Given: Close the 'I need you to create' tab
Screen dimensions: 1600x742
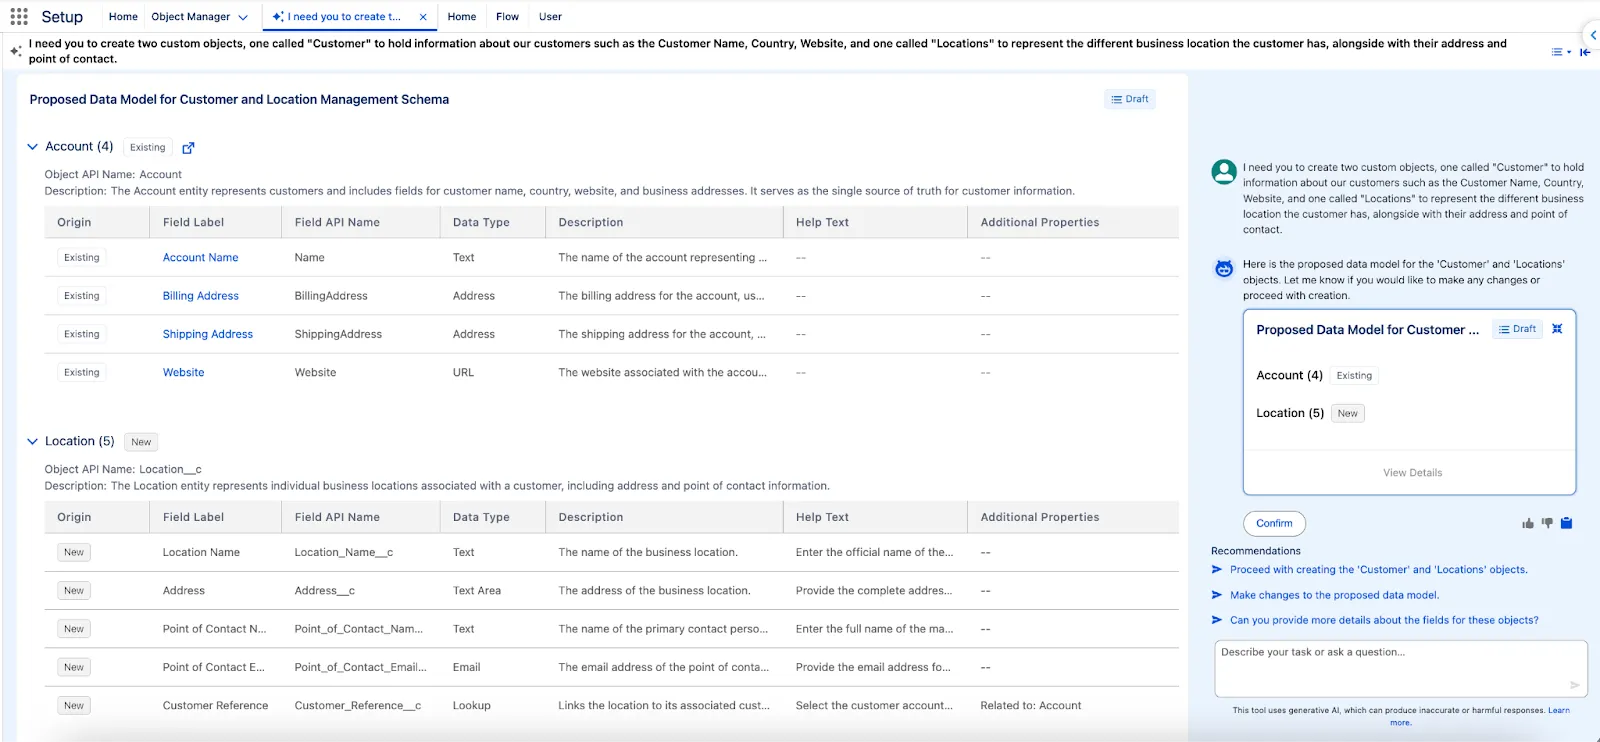Looking at the screenshot, I should 423,17.
